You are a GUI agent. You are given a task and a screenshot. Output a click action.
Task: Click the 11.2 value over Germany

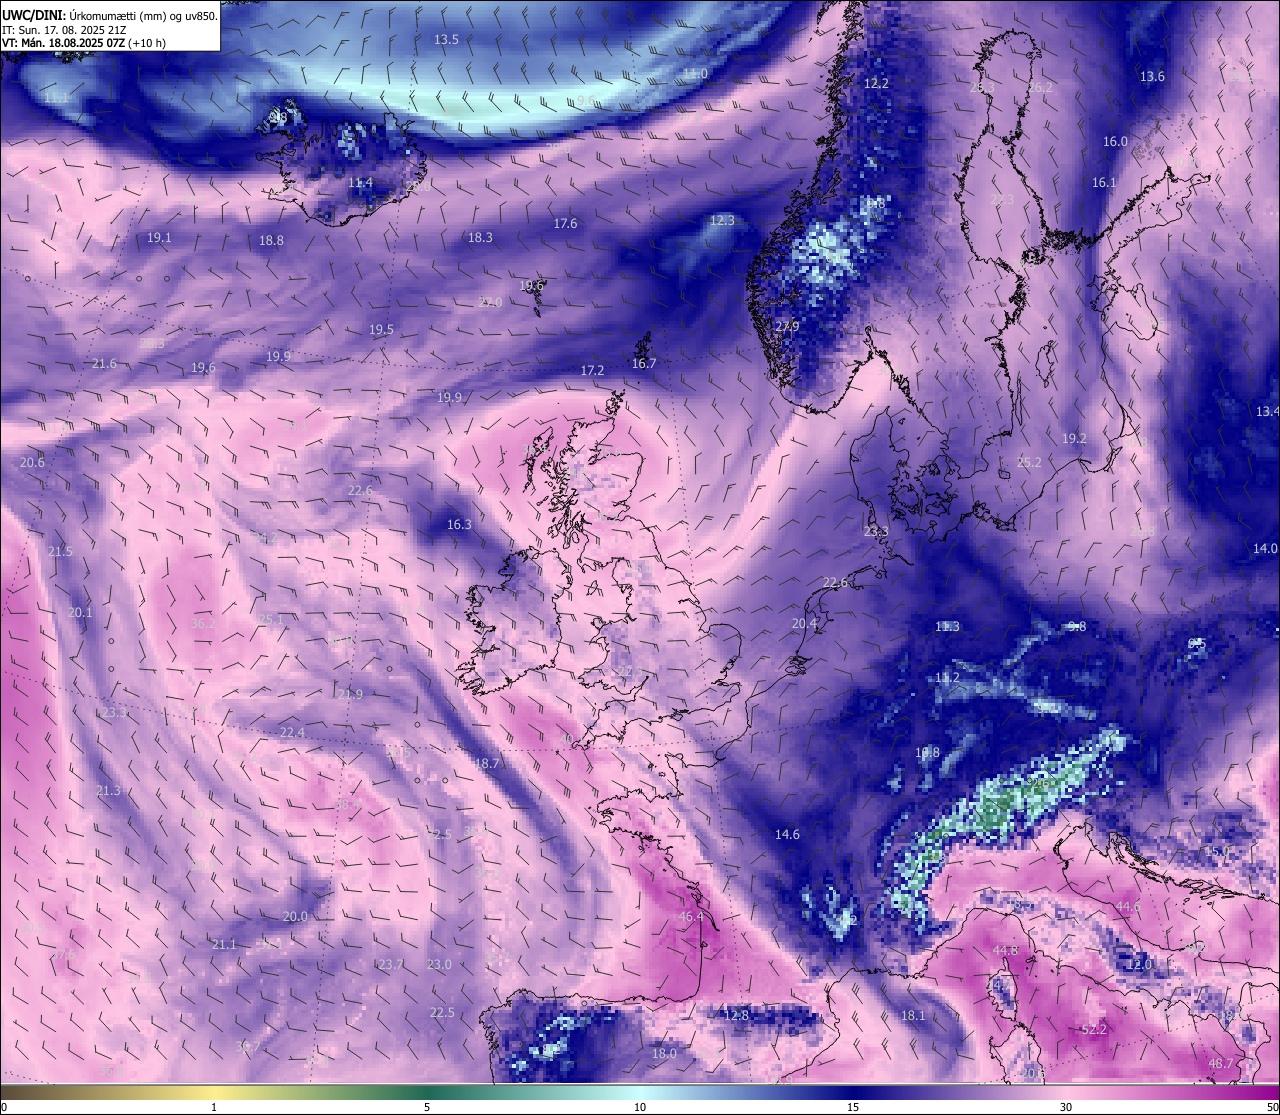(947, 677)
